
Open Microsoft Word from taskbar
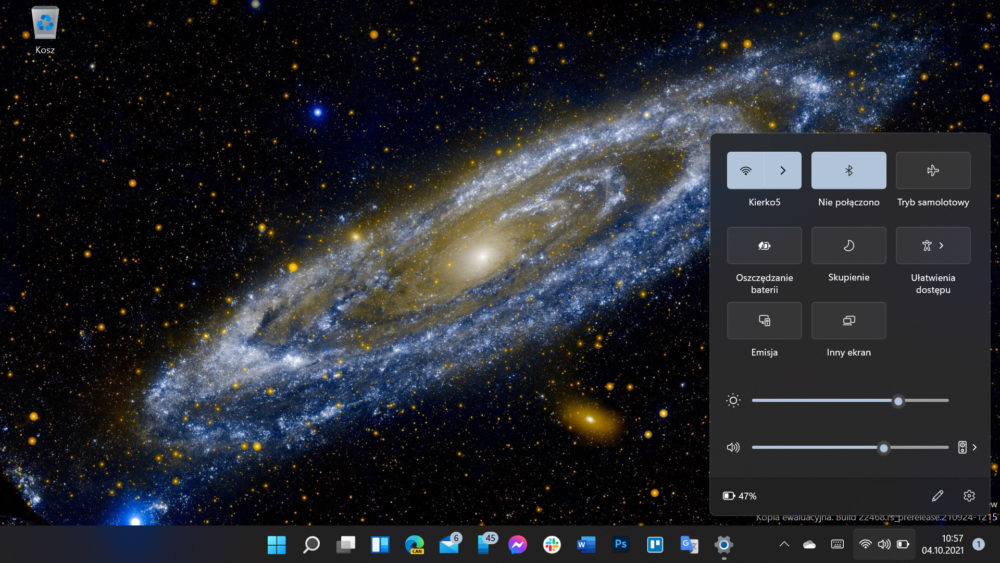[586, 545]
